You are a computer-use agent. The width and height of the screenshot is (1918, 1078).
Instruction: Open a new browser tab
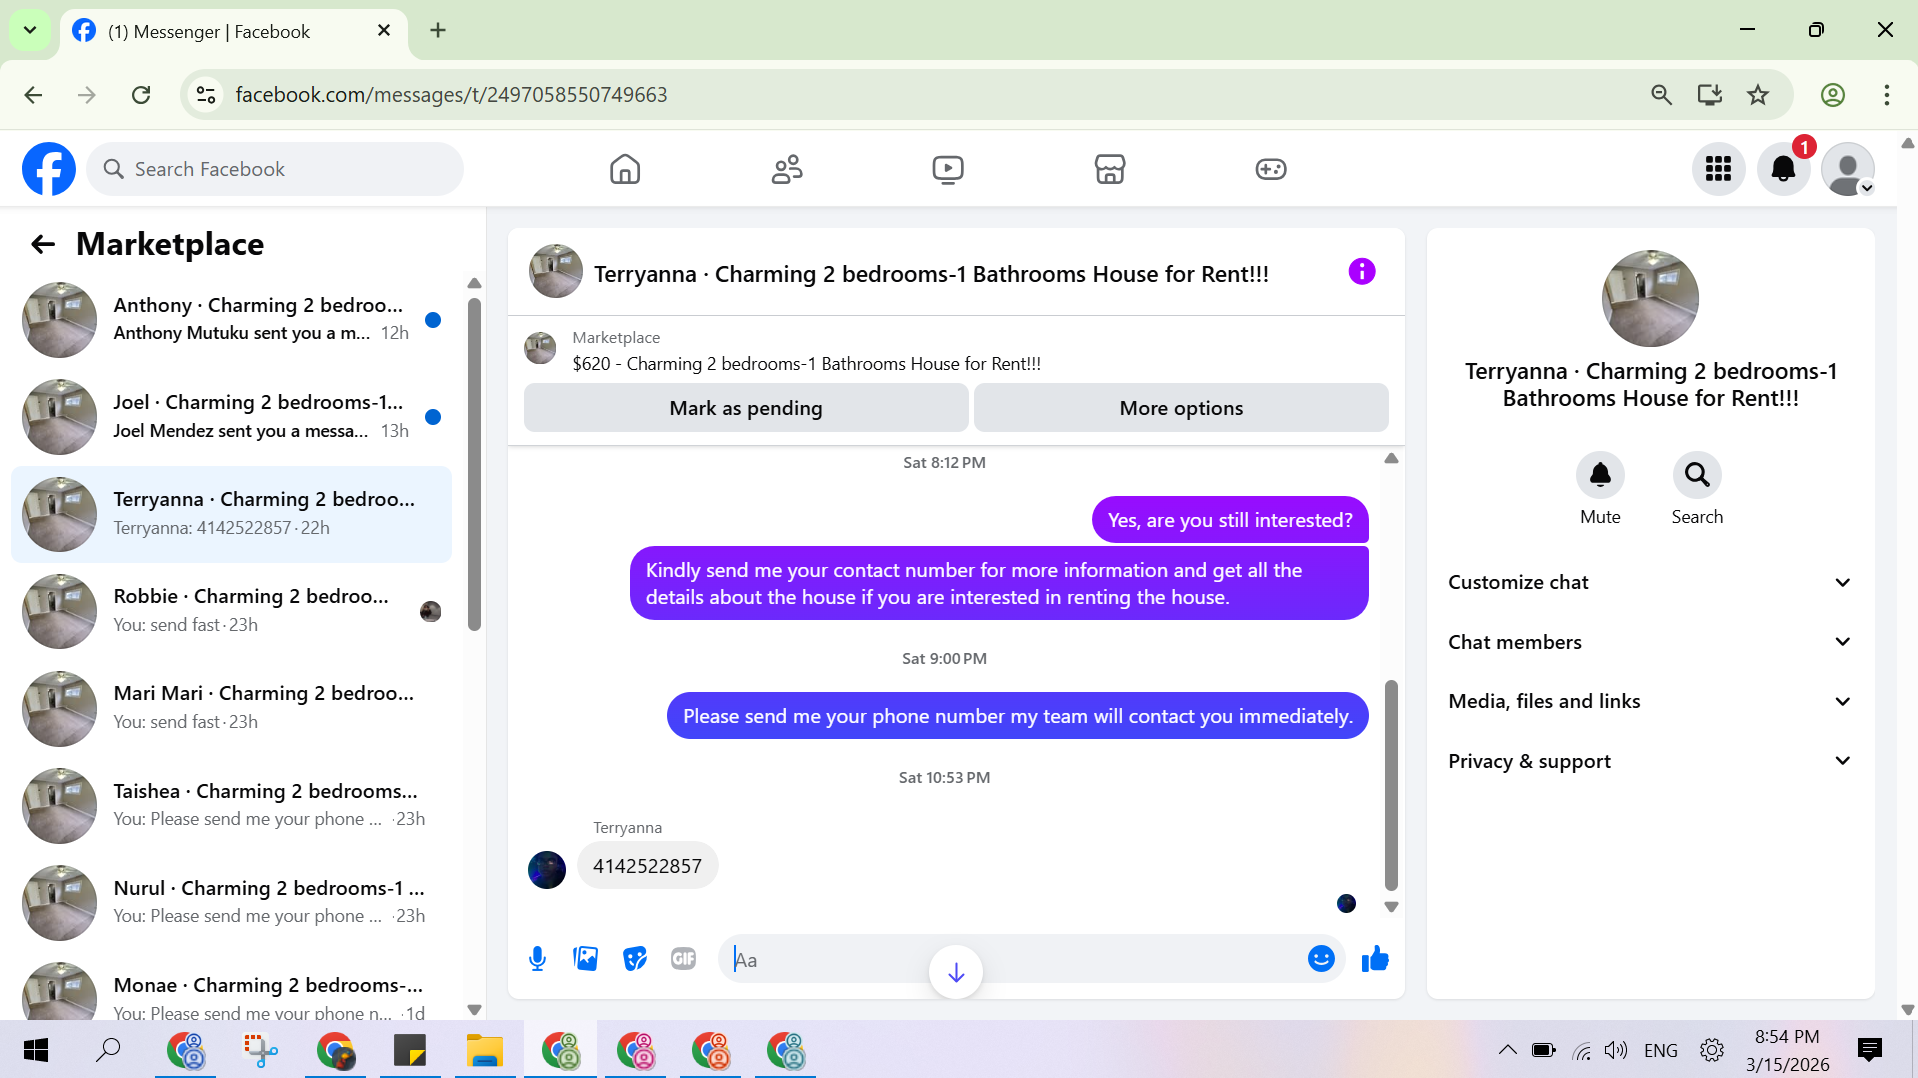coord(438,30)
